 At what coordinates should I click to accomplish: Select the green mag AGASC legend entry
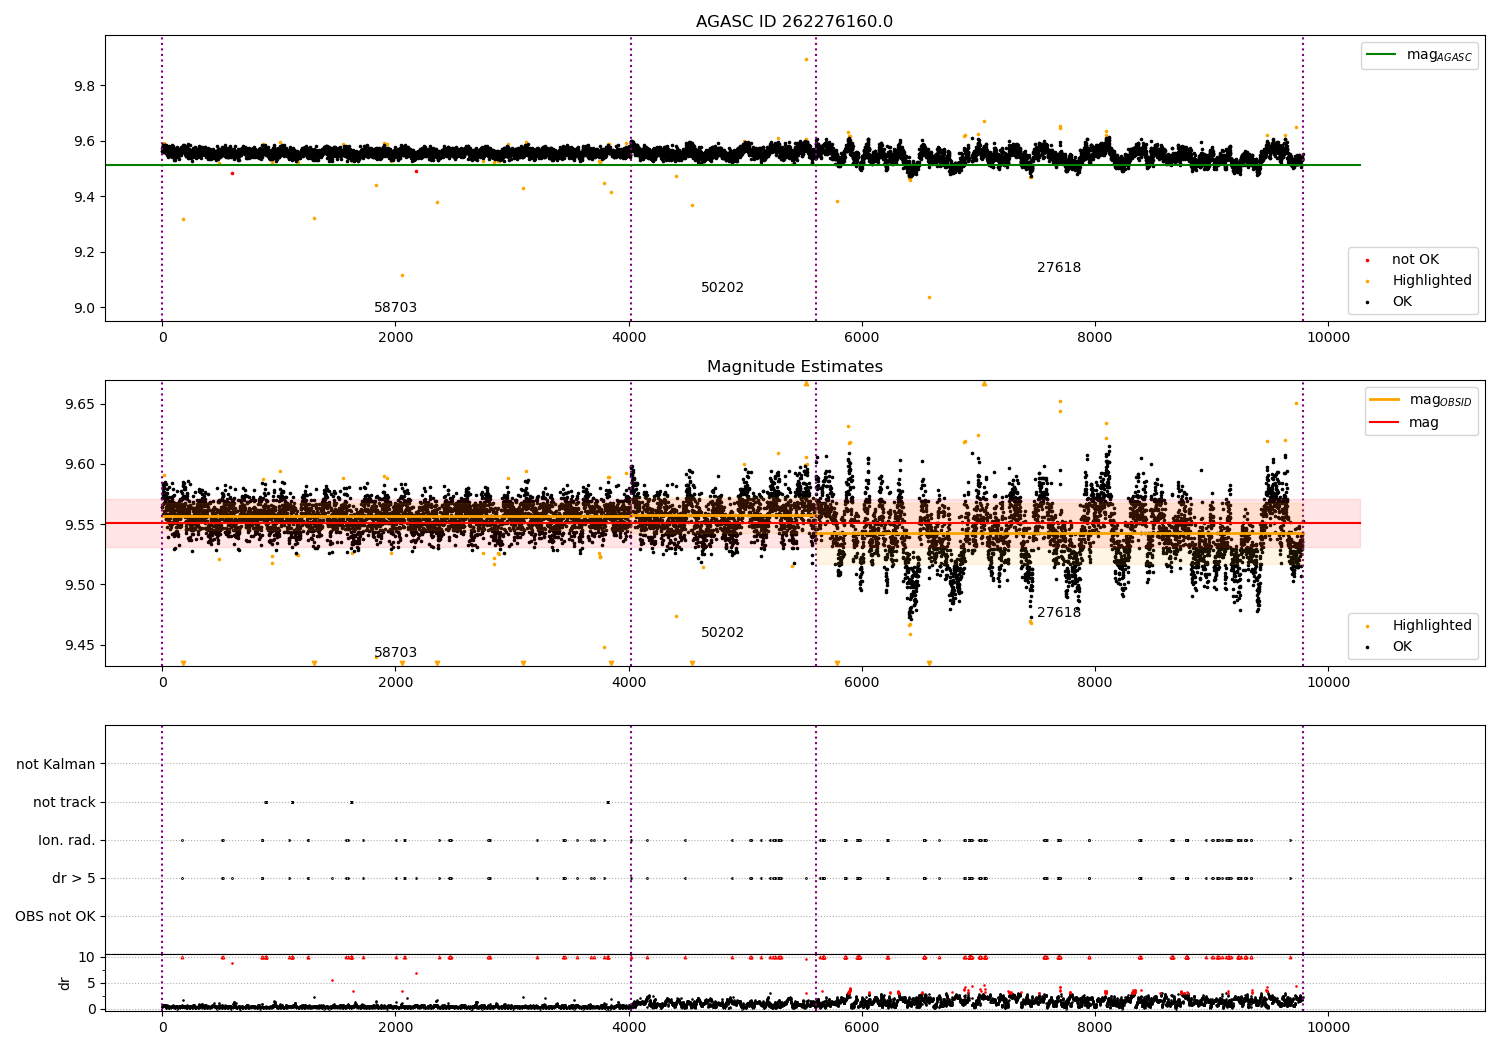coord(1419,55)
